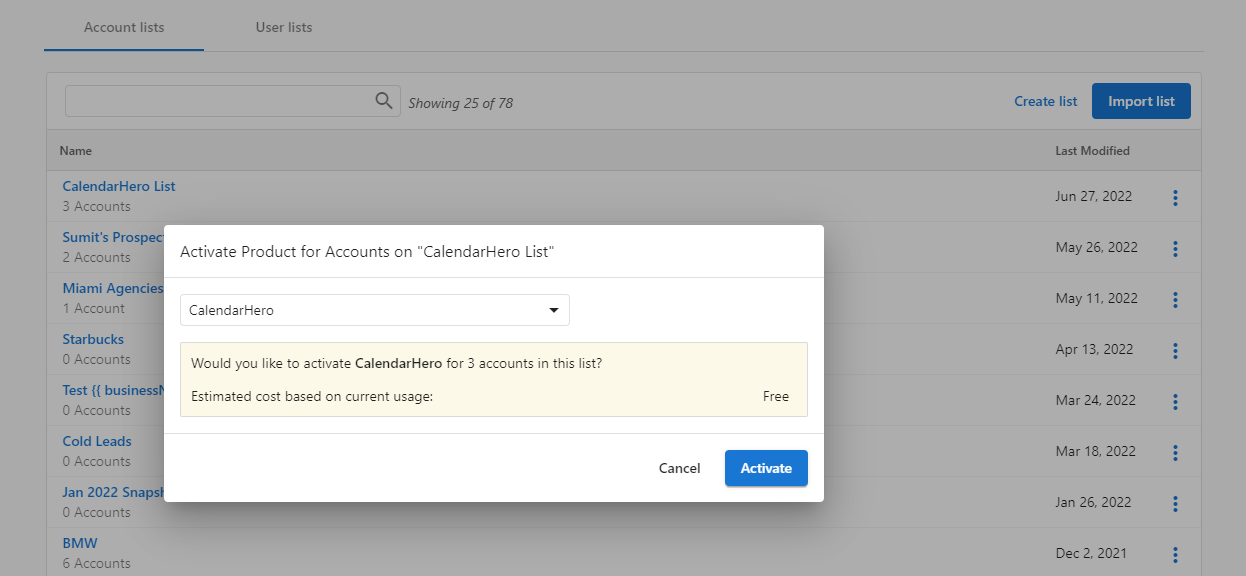Click the Apr 13, 2022 date
Image resolution: width=1246 pixels, height=576 pixels.
[1094, 349]
